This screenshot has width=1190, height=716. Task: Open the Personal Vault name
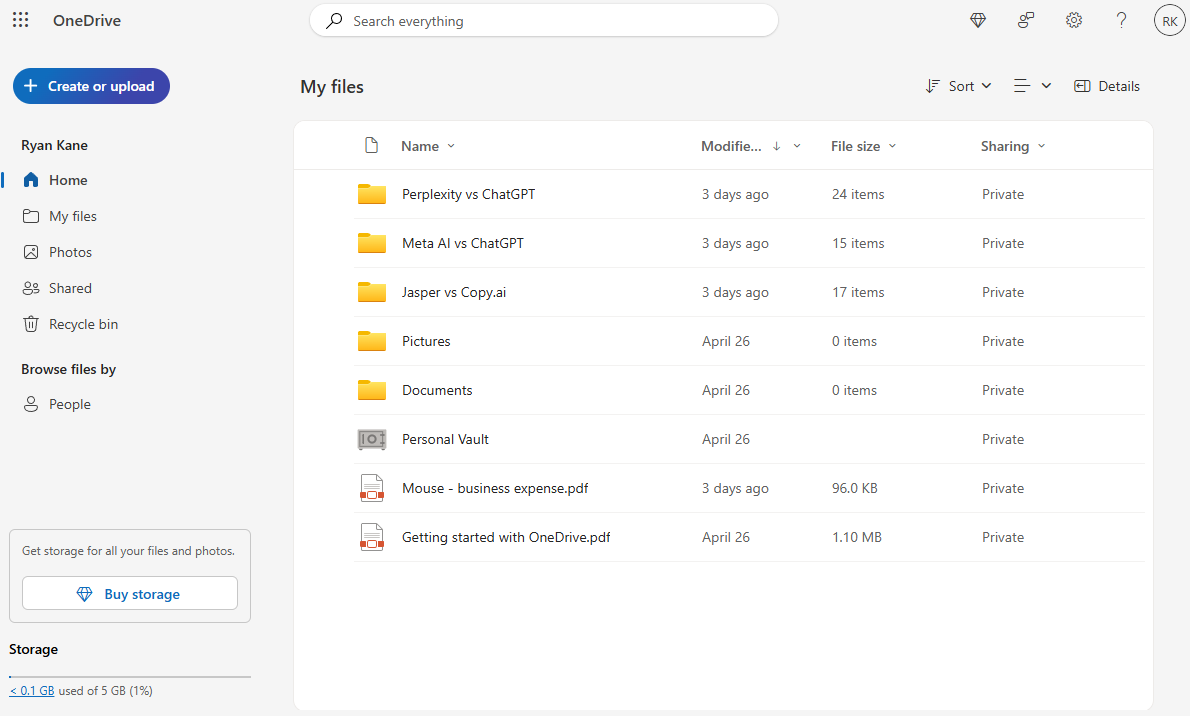click(445, 439)
